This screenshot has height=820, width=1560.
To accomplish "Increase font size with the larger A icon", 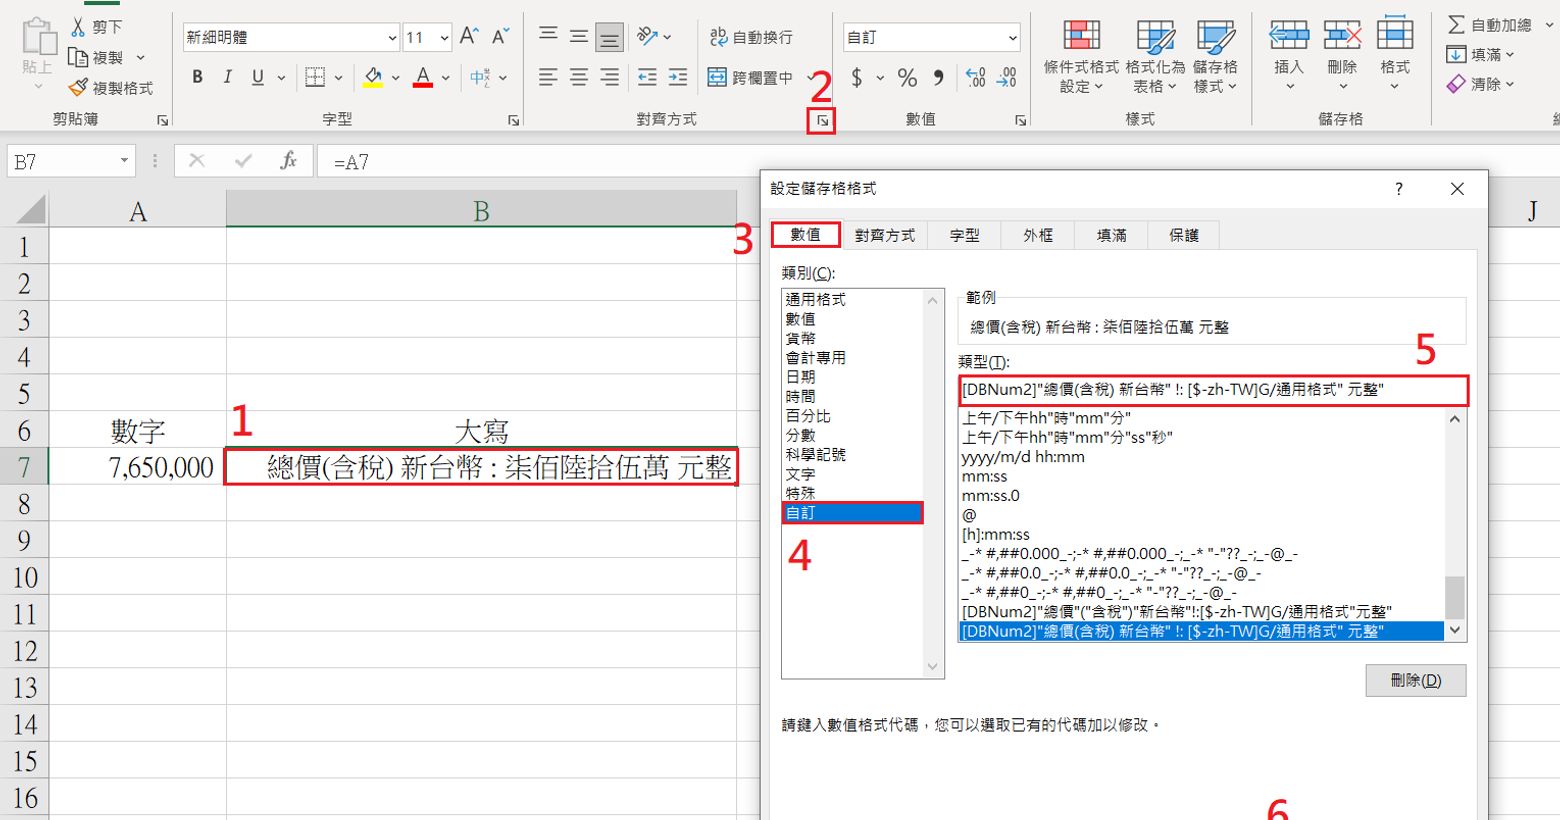I will point(469,37).
